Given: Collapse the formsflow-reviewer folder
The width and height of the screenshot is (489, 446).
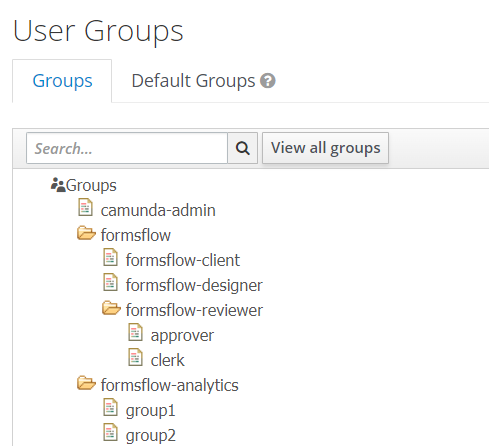Looking at the screenshot, I should click(111, 308).
